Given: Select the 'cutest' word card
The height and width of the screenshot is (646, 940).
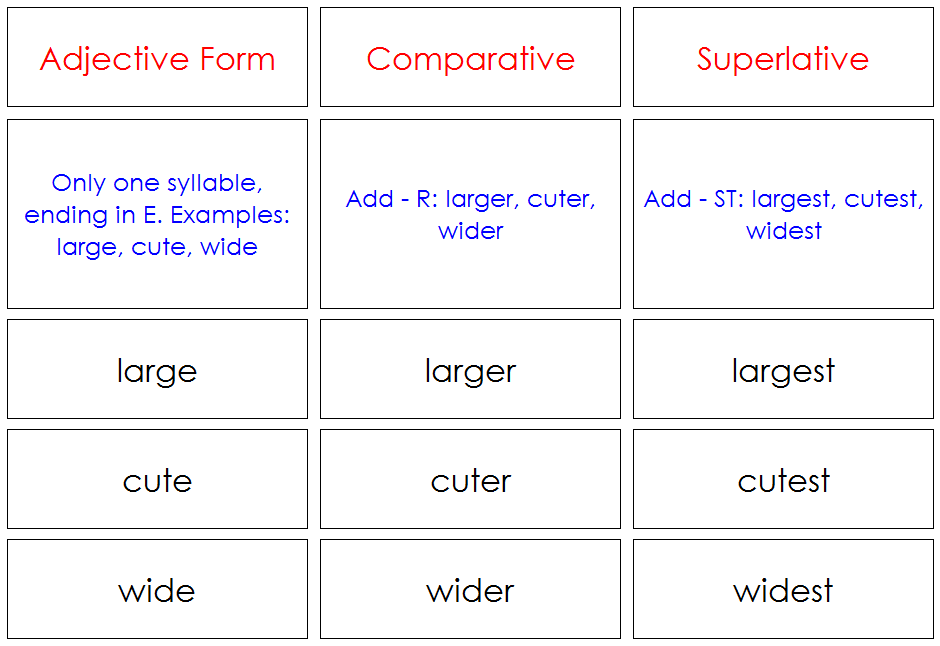Looking at the screenshot, I should (783, 480).
